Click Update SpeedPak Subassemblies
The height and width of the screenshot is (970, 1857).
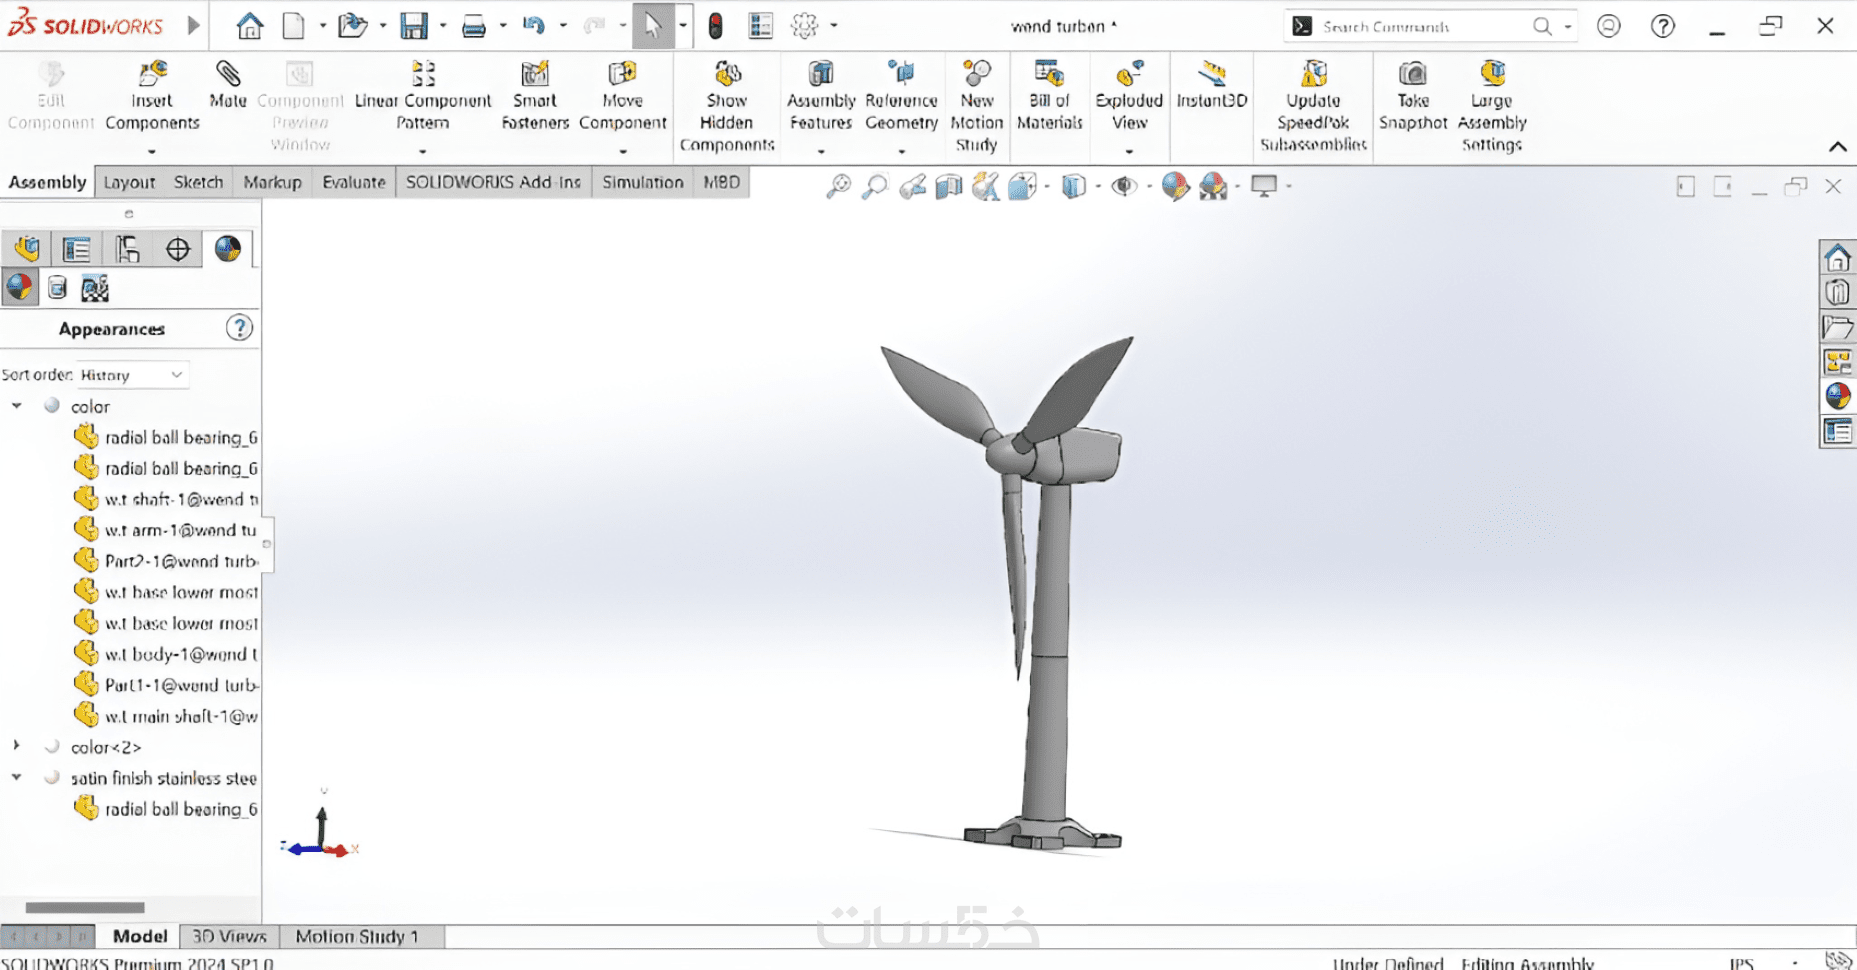tap(1314, 108)
